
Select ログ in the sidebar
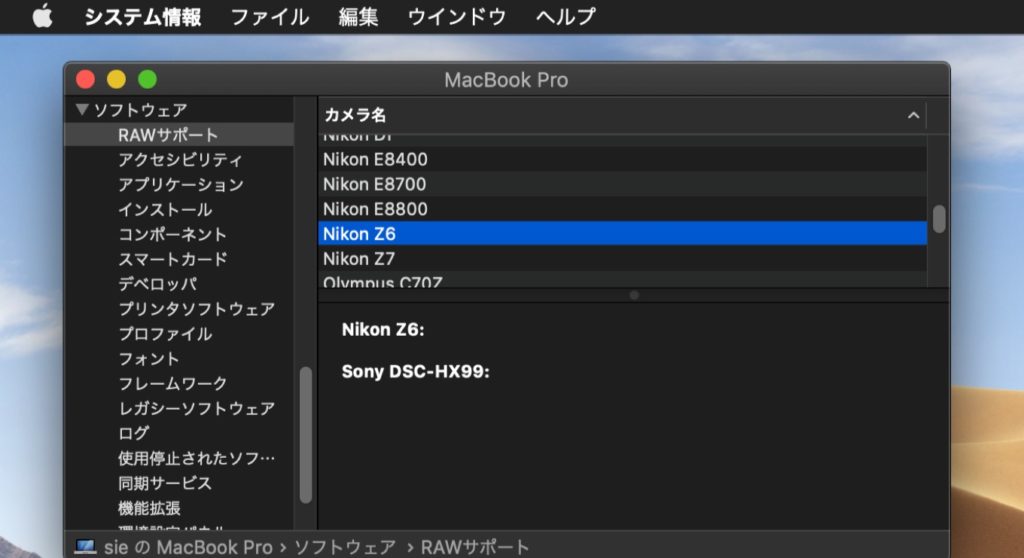coord(133,433)
